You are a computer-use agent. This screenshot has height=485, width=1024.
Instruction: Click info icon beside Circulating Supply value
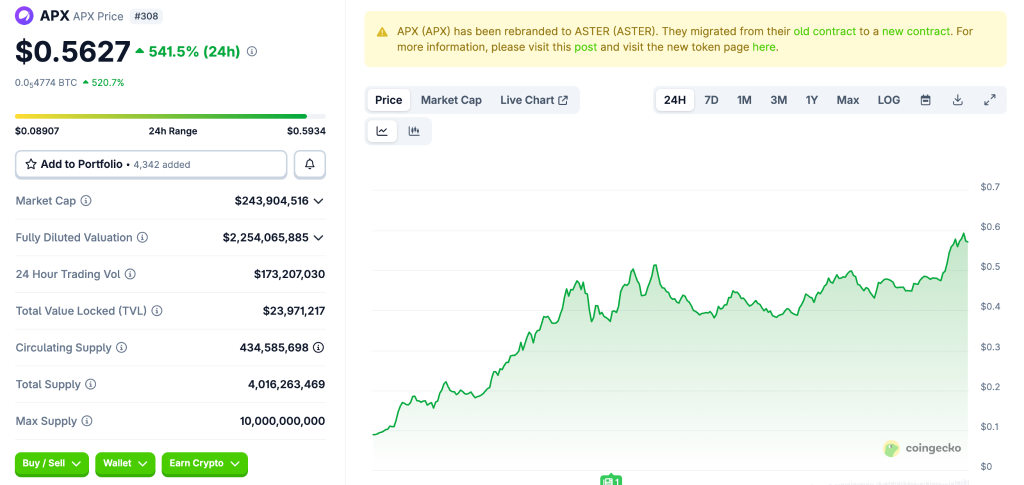[318, 348]
